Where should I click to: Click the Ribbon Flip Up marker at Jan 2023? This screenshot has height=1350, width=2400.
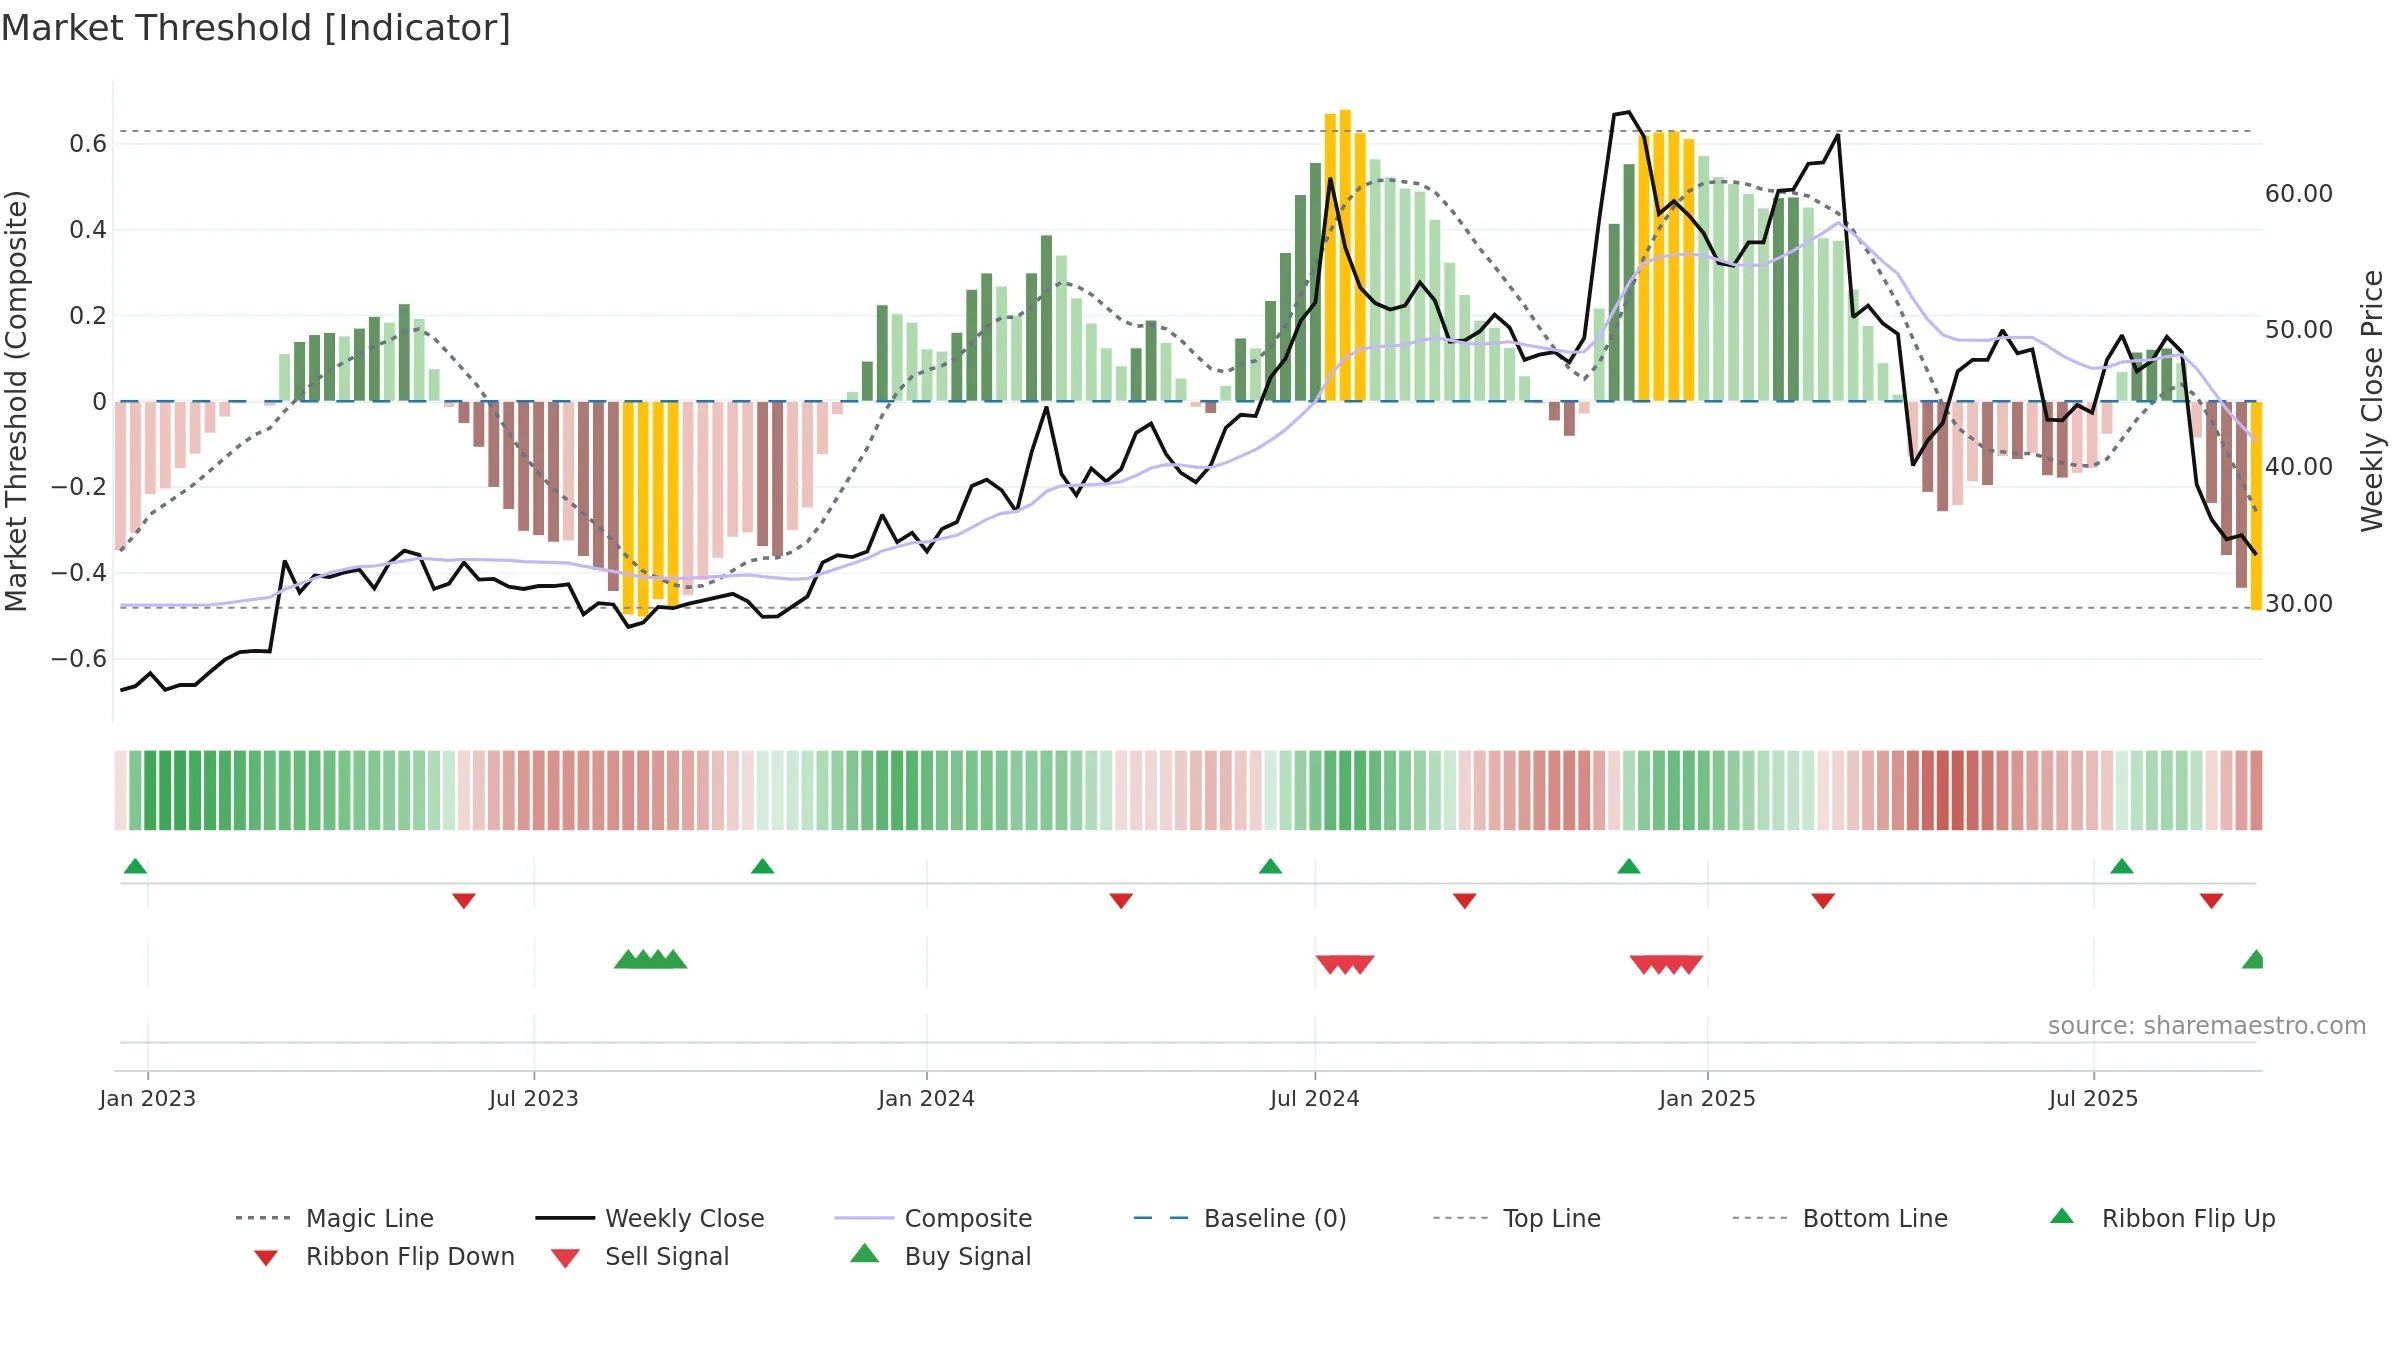[x=135, y=866]
